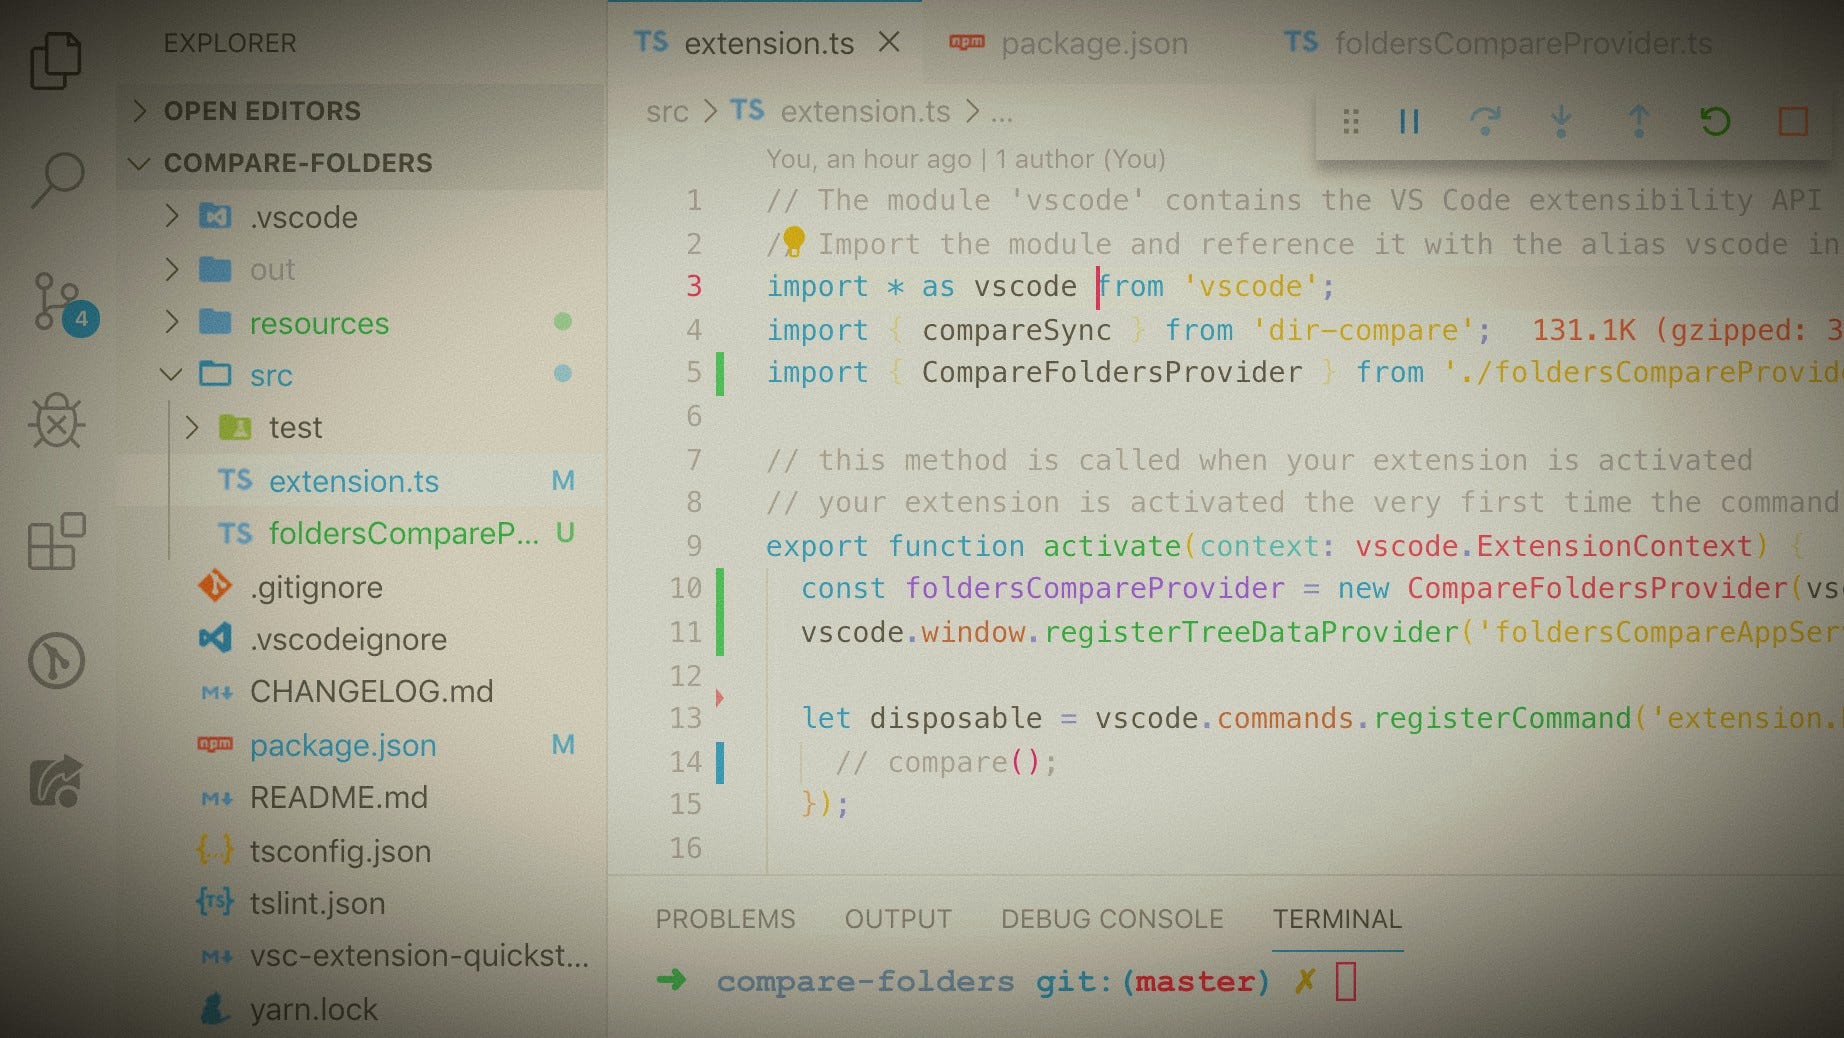Click the breadcrumb ellipsis segment
Image resolution: width=1844 pixels, height=1038 pixels.
coord(1002,114)
